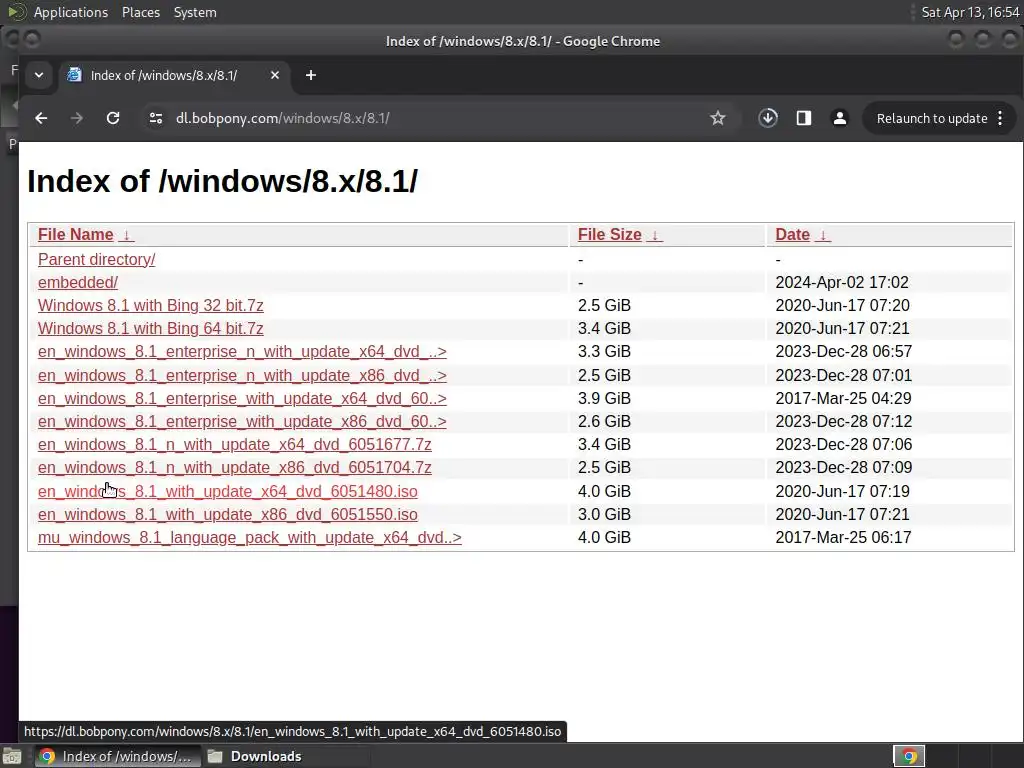The width and height of the screenshot is (1024, 768).
Task: Click the show desktop icon in taskbar
Action: tap(10, 756)
